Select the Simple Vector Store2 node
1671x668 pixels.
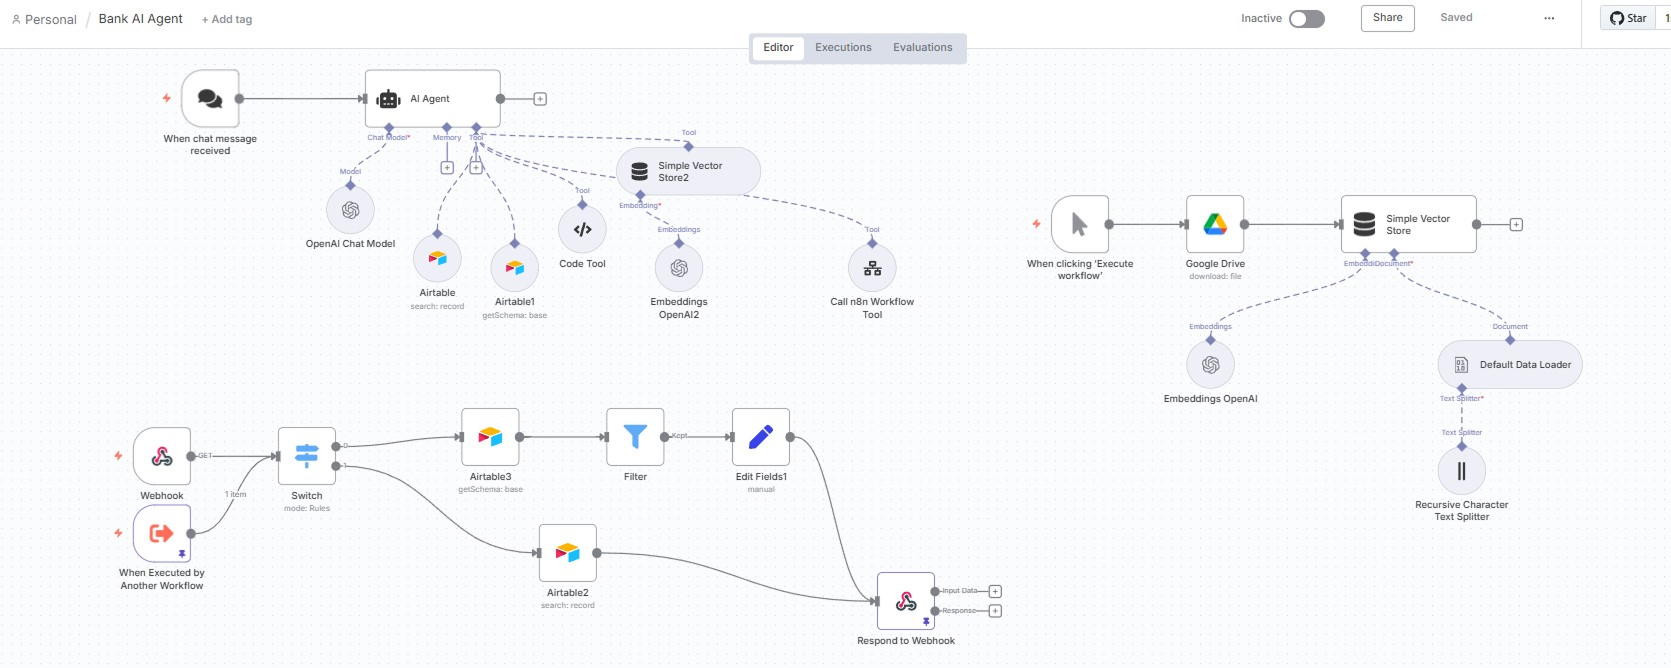pos(688,172)
